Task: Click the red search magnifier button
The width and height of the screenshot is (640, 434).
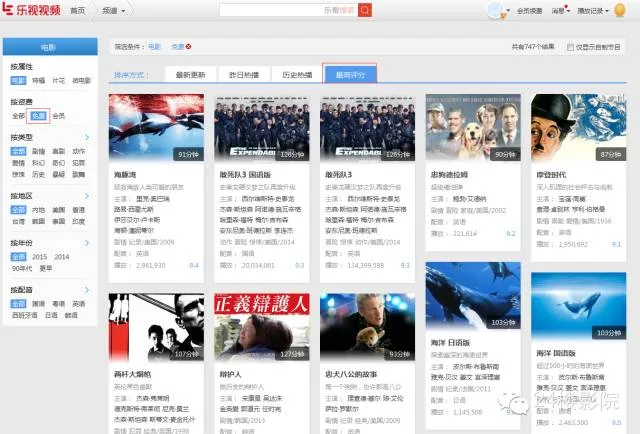Action: coord(365,10)
